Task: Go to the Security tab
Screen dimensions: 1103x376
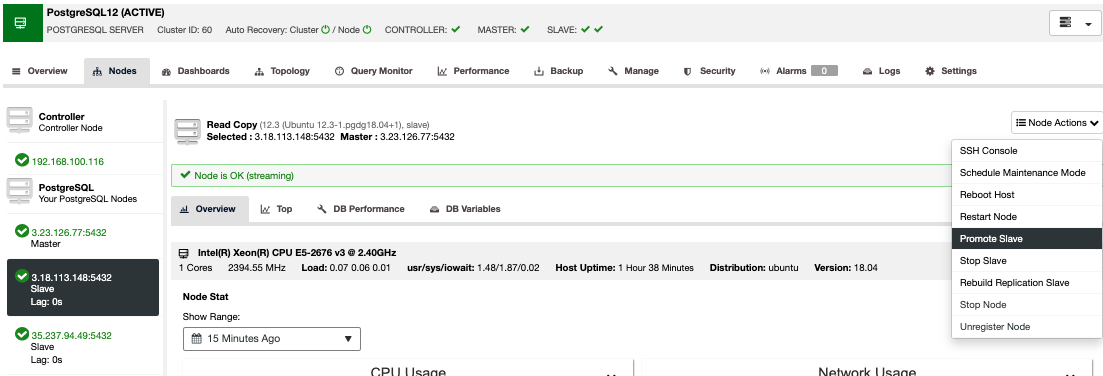Action: click(709, 71)
